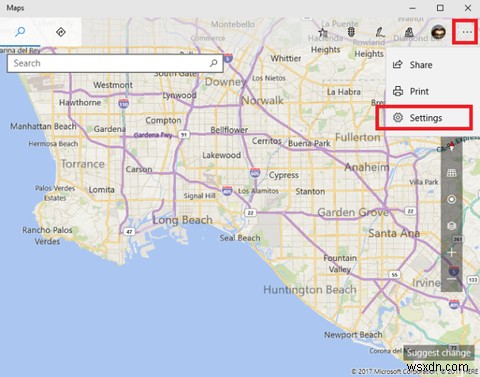Click the Newport Beach map label

353,335
